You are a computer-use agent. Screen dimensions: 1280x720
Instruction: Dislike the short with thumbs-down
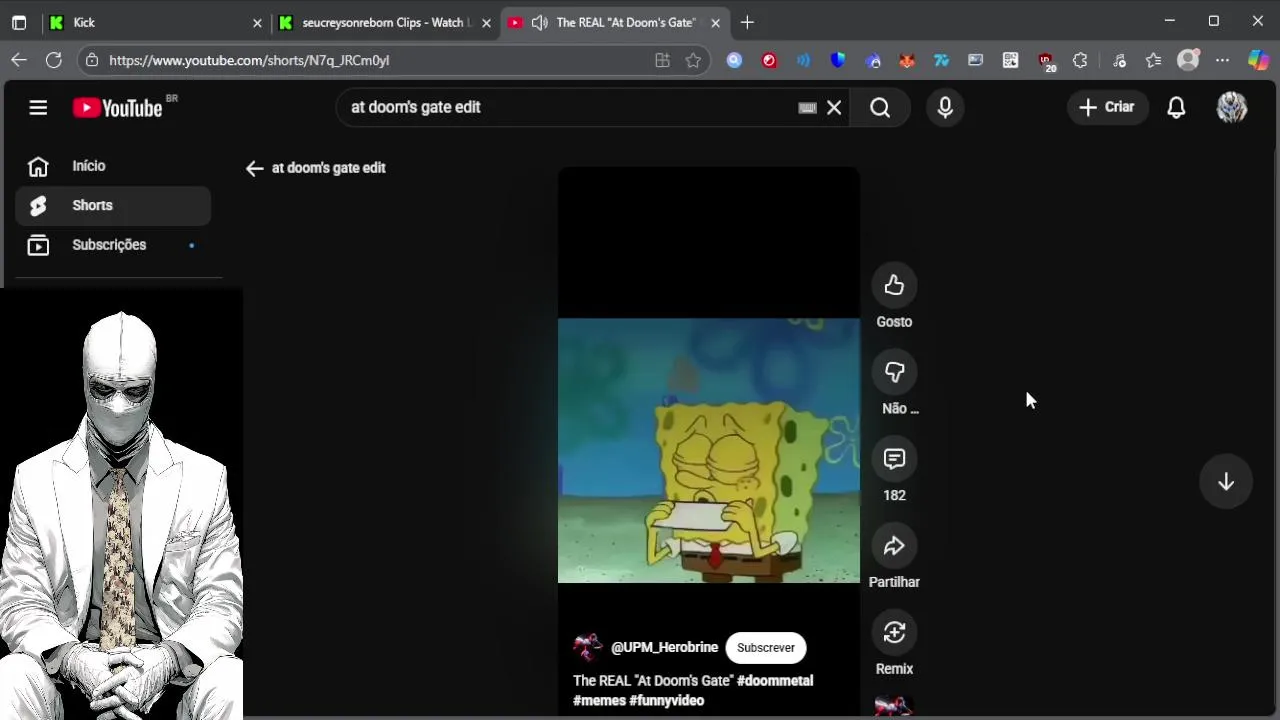894,372
